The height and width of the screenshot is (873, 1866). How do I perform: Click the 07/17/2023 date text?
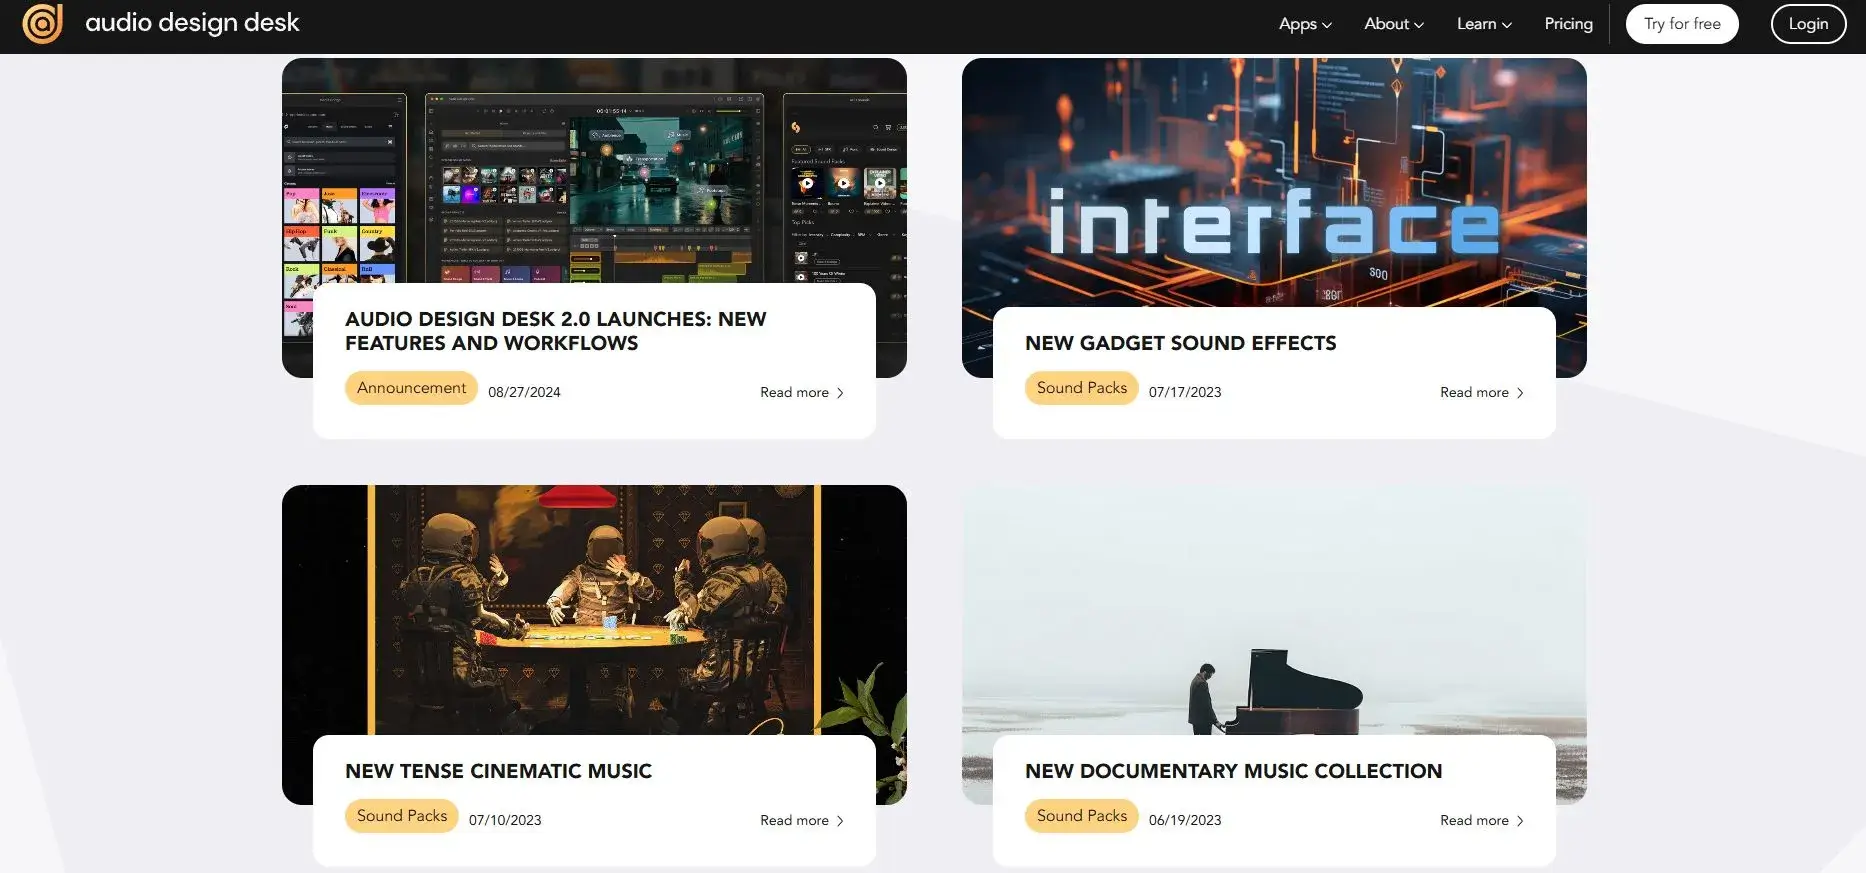point(1185,392)
